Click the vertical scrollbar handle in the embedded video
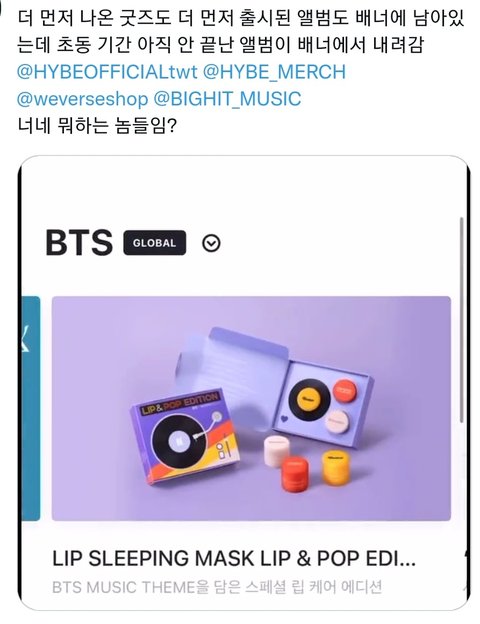Screen dimensions: 480x624 tap(461, 320)
